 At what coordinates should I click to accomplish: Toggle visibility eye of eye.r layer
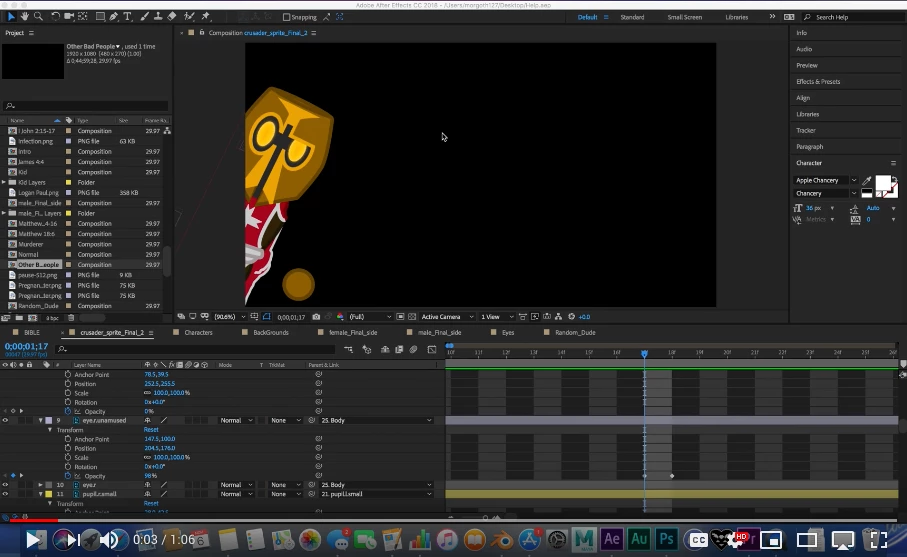5,485
